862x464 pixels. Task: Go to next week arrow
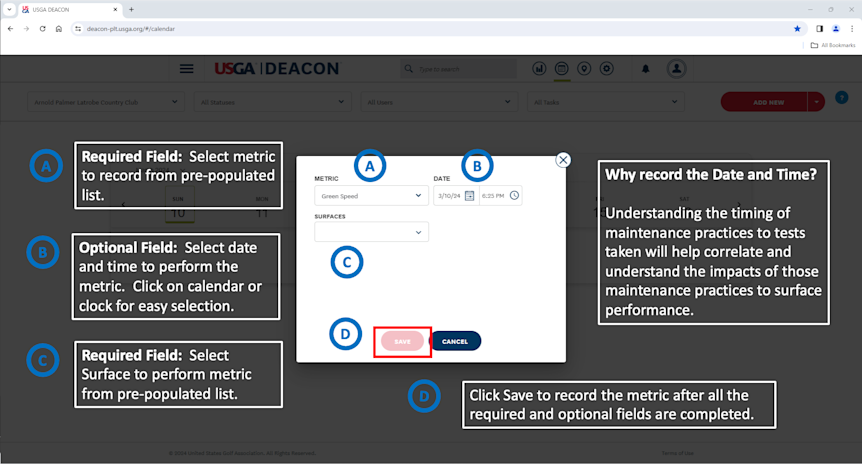[x=739, y=204]
